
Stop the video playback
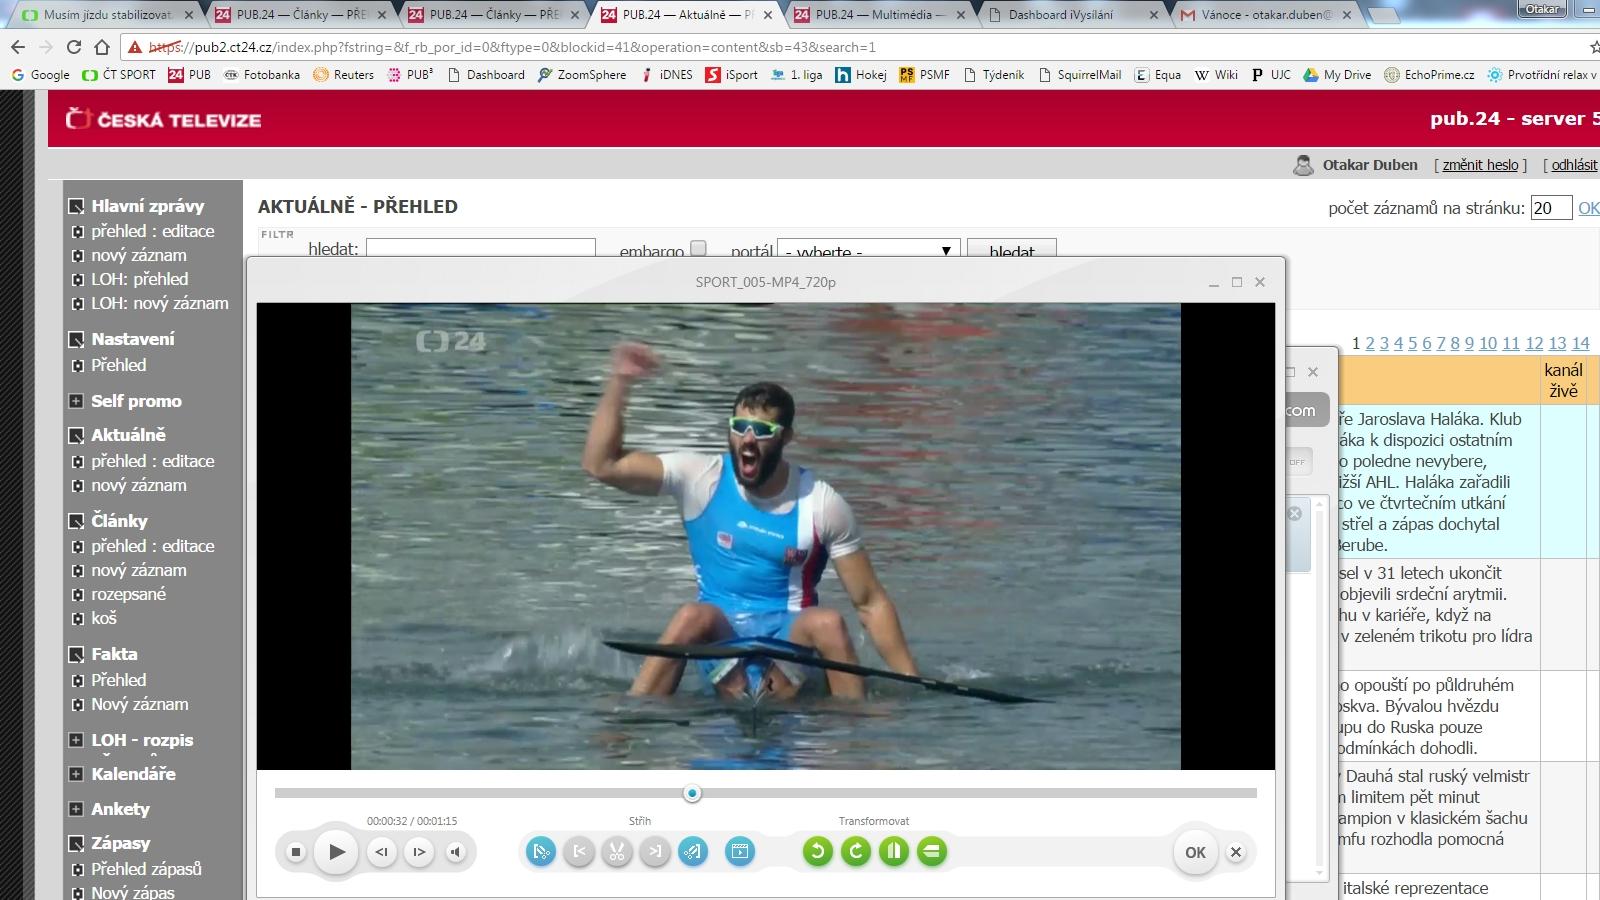coord(295,852)
